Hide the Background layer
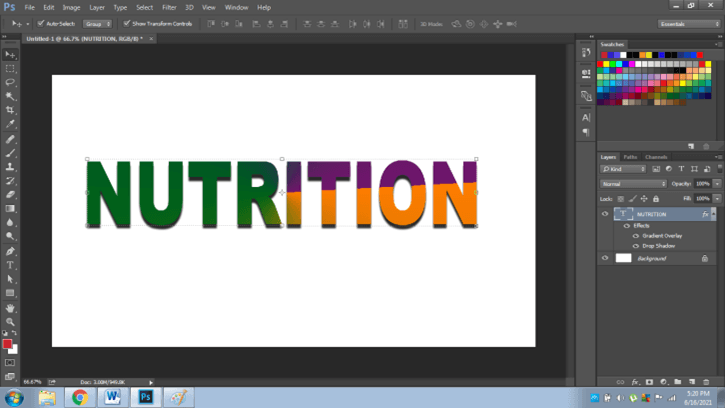This screenshot has height=408, width=725. point(605,258)
